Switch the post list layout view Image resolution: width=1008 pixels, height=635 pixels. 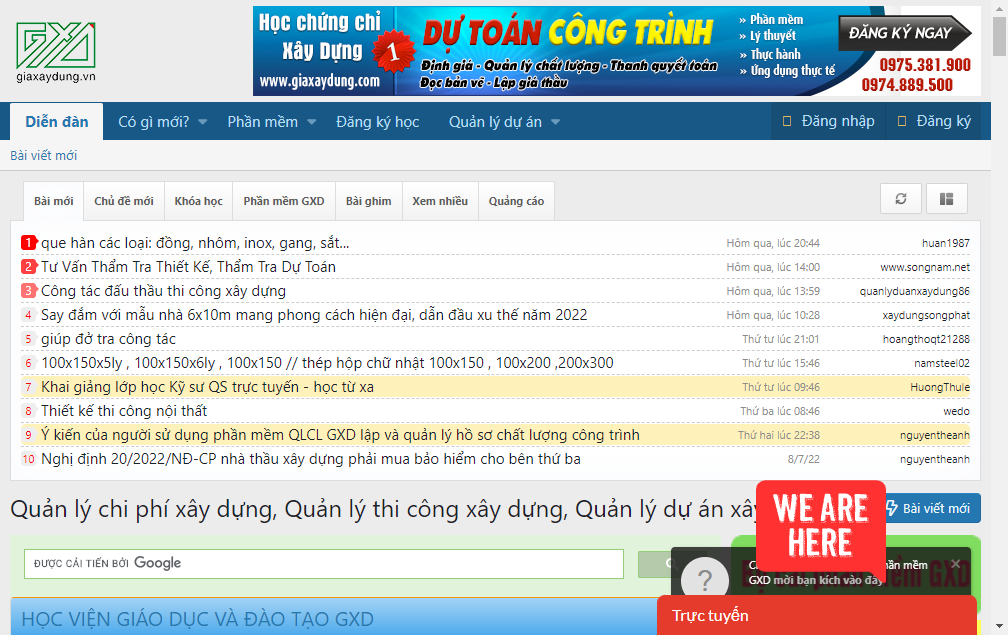[946, 199]
